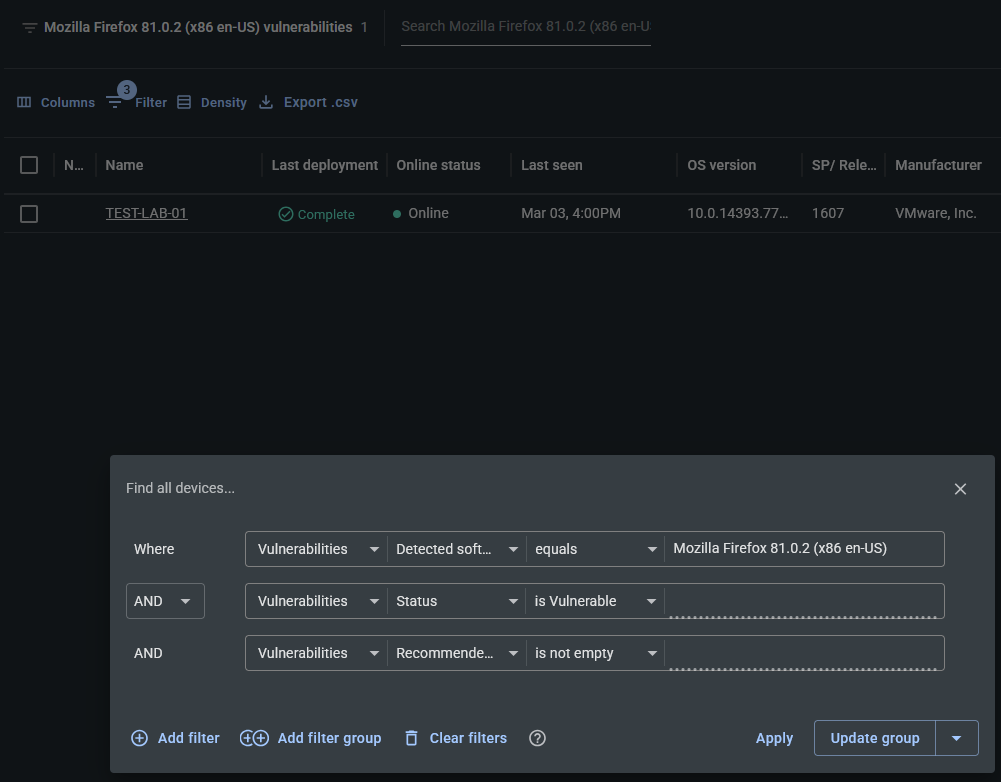Click the 1607 release cell

click(x=827, y=213)
